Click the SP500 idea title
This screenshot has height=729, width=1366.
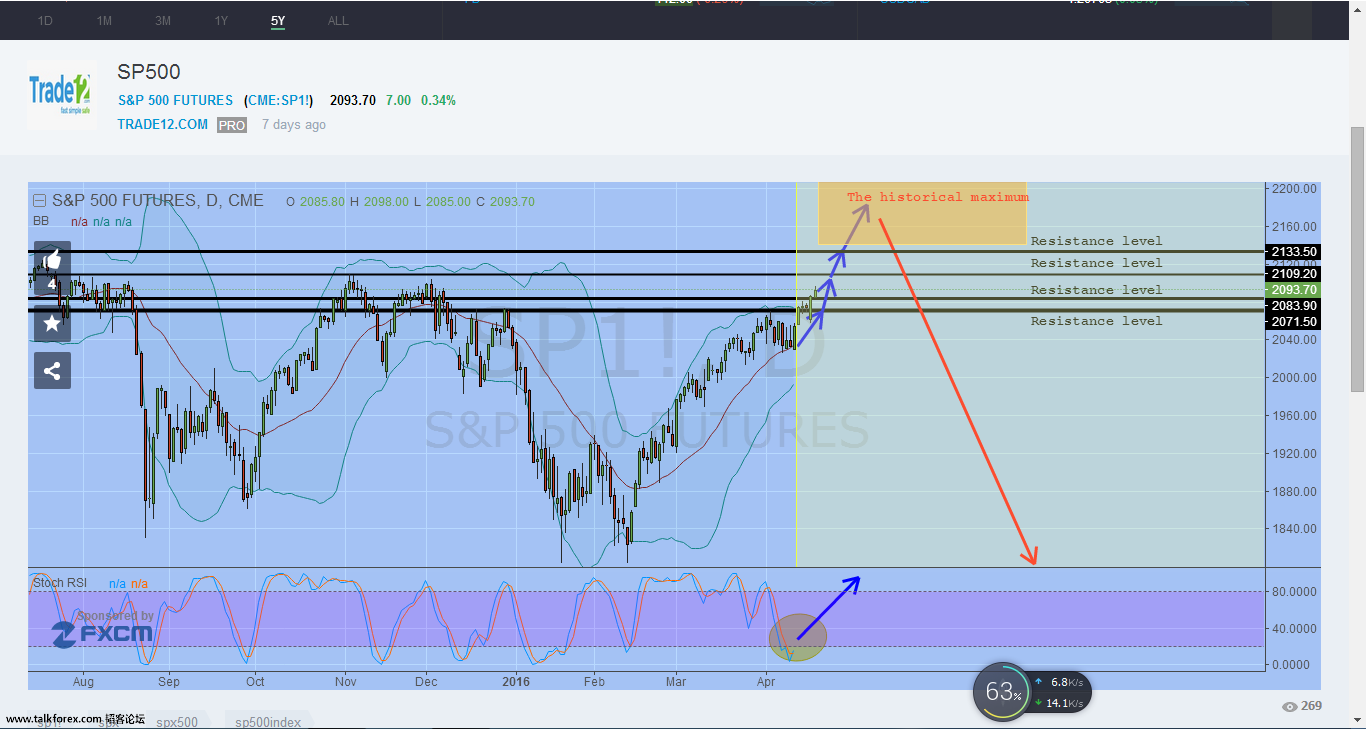[149, 72]
